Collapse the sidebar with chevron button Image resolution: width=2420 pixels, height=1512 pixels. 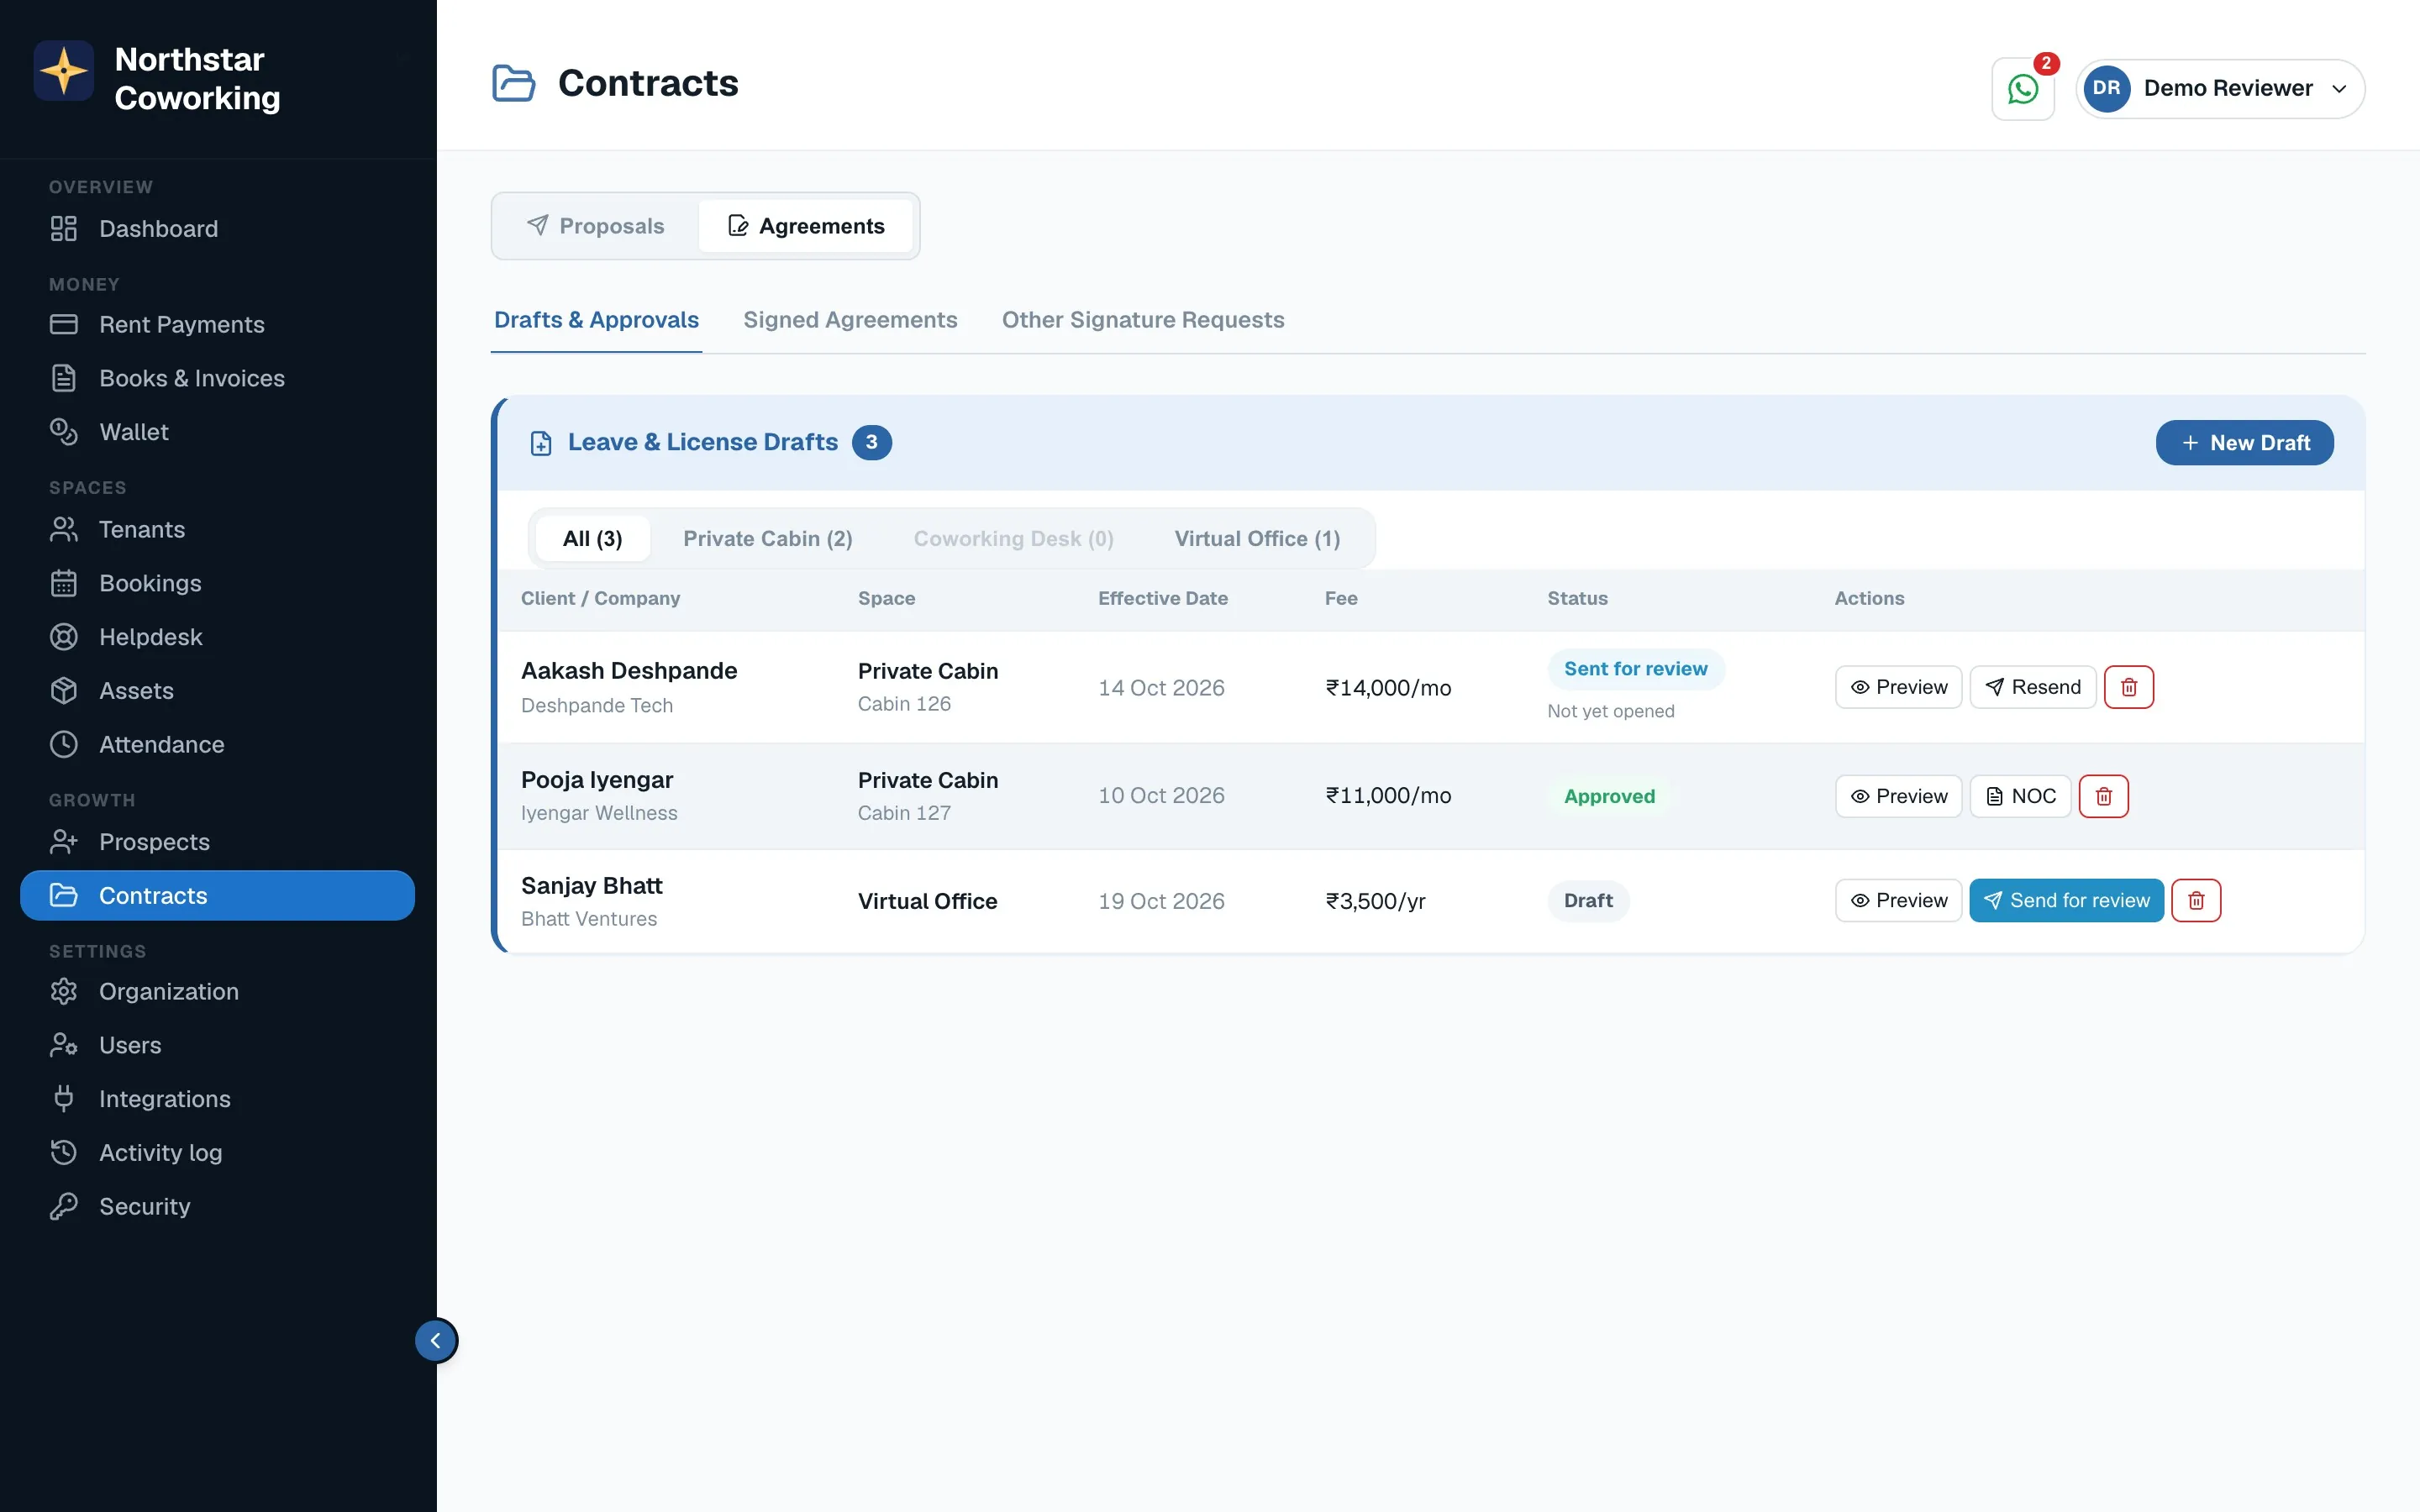(x=436, y=1340)
